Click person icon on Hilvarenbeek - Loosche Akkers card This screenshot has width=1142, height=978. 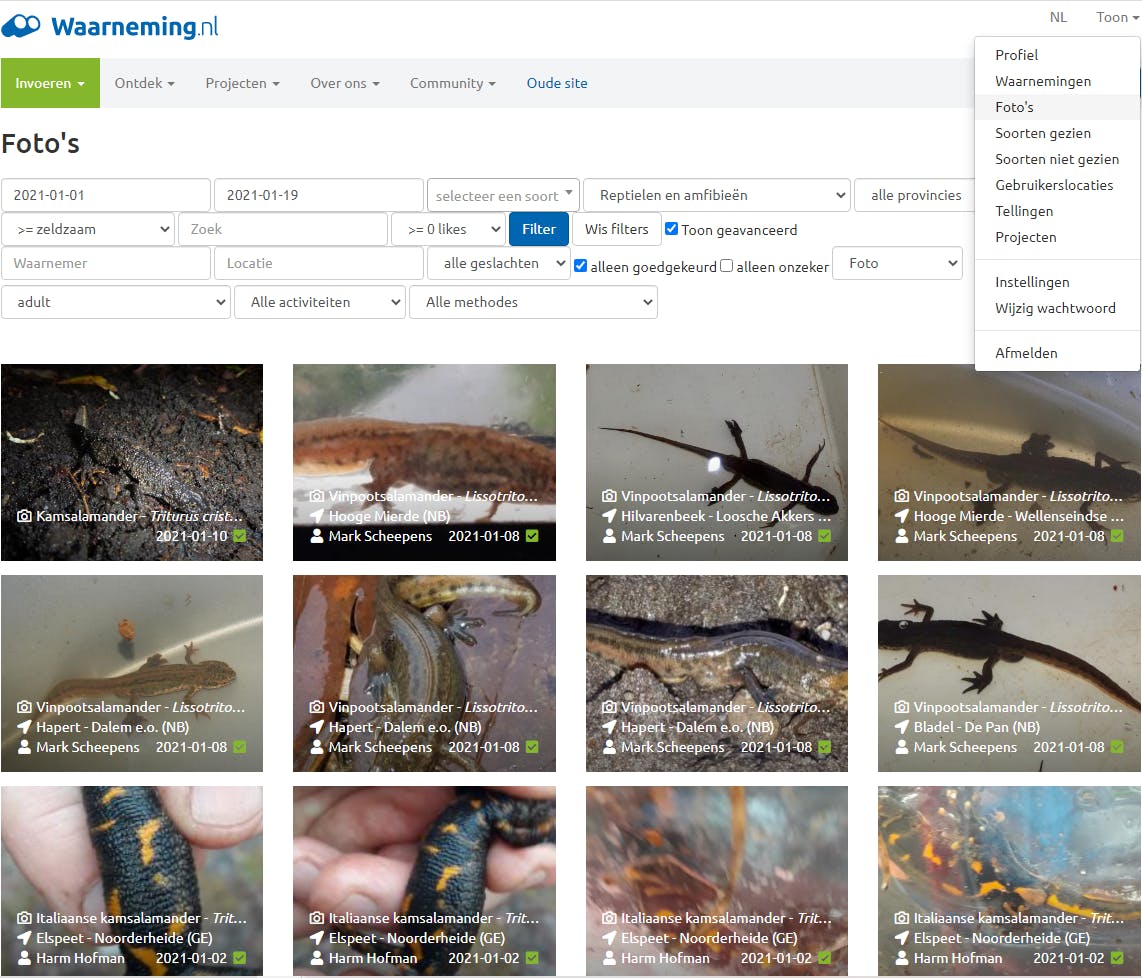(610, 536)
